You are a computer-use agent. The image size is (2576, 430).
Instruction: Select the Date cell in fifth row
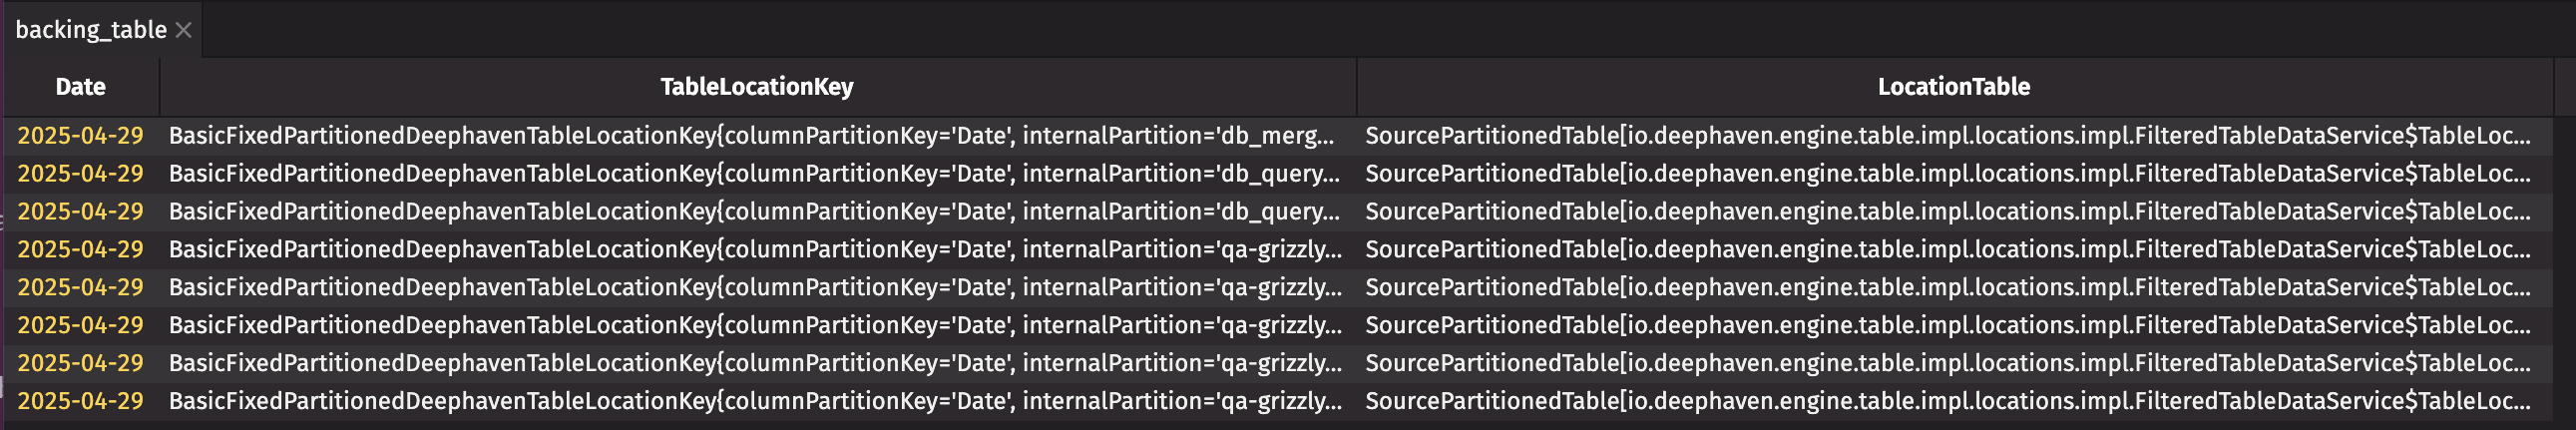tap(80, 288)
